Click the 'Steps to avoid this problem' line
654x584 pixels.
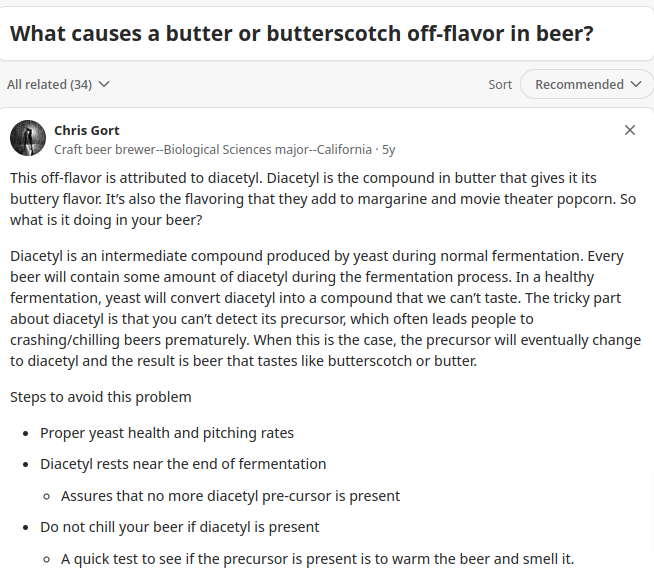click(101, 397)
